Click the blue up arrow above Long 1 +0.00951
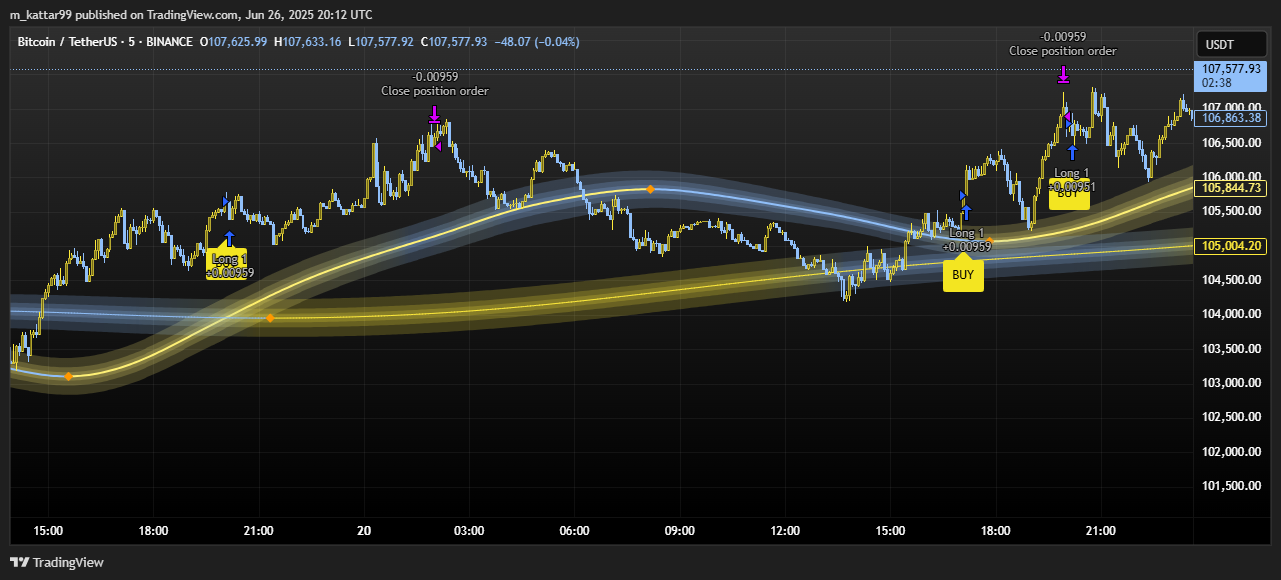The height and width of the screenshot is (580, 1281). click(x=1072, y=152)
